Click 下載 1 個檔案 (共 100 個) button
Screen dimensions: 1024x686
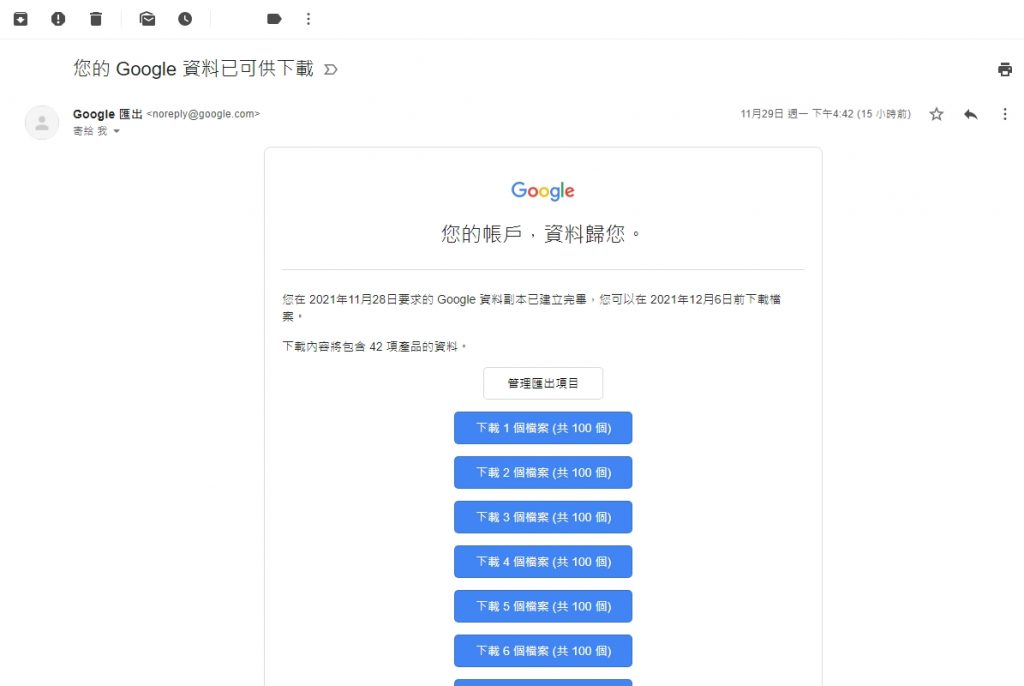(543, 428)
